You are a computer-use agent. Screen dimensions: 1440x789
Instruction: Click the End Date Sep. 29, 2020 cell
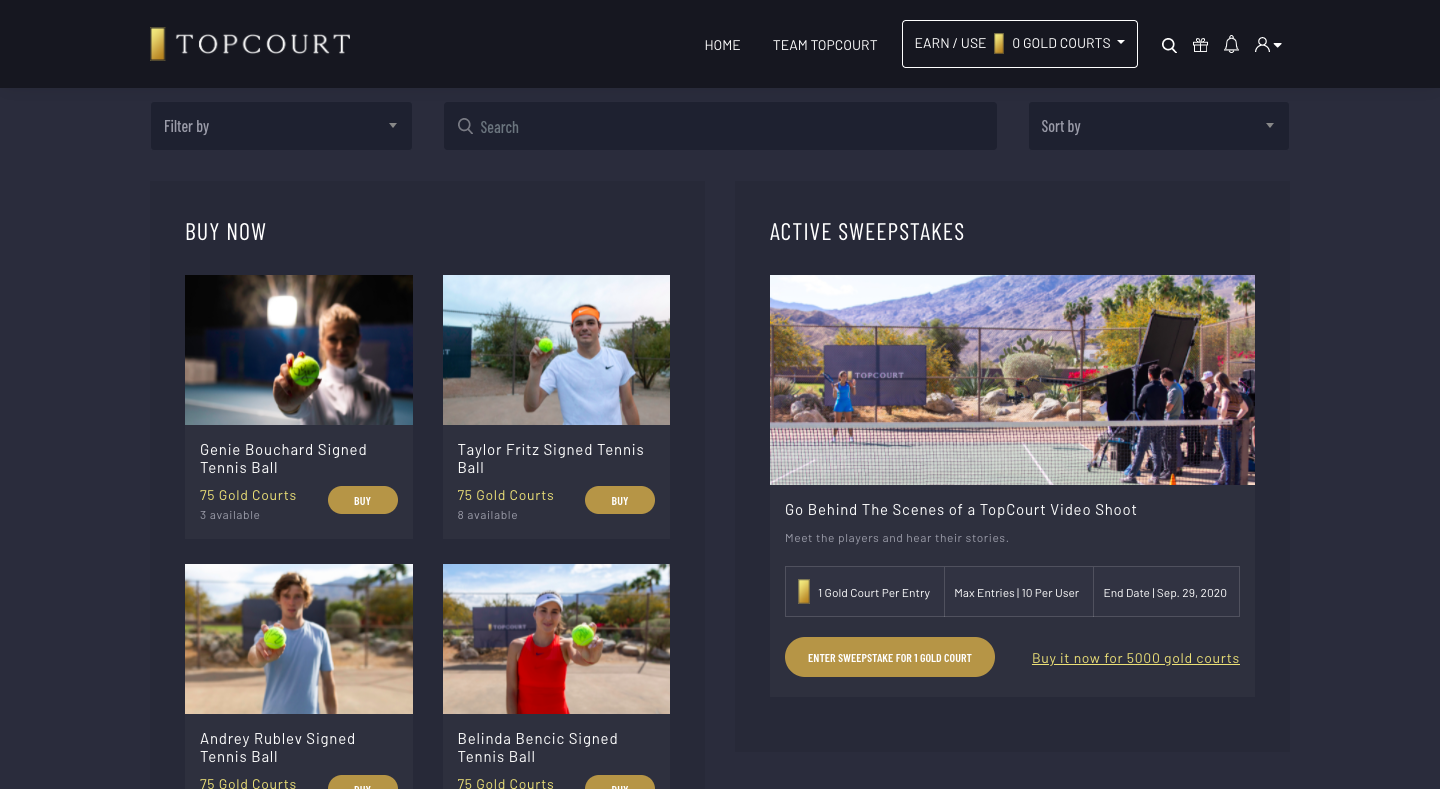[x=1165, y=592]
